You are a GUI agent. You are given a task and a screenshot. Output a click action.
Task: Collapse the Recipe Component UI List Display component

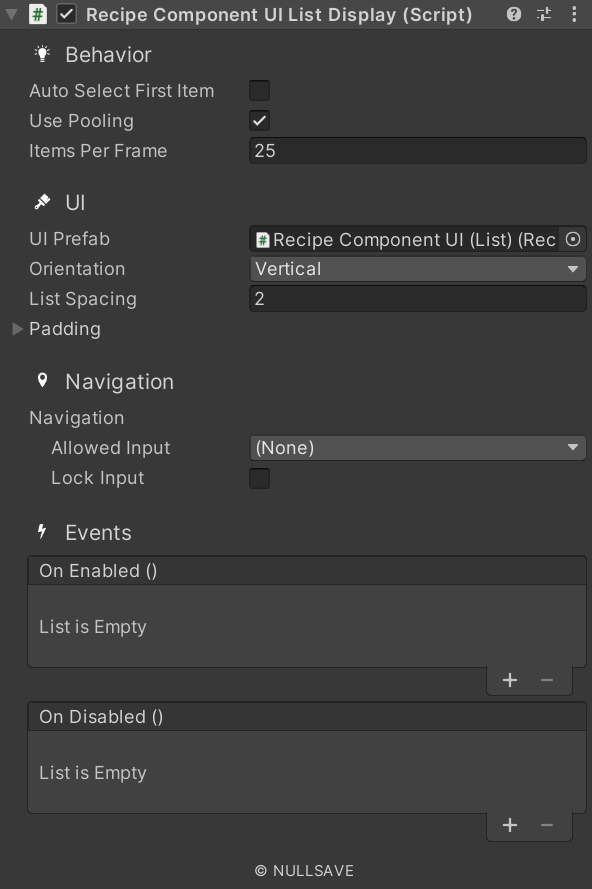pos(10,14)
